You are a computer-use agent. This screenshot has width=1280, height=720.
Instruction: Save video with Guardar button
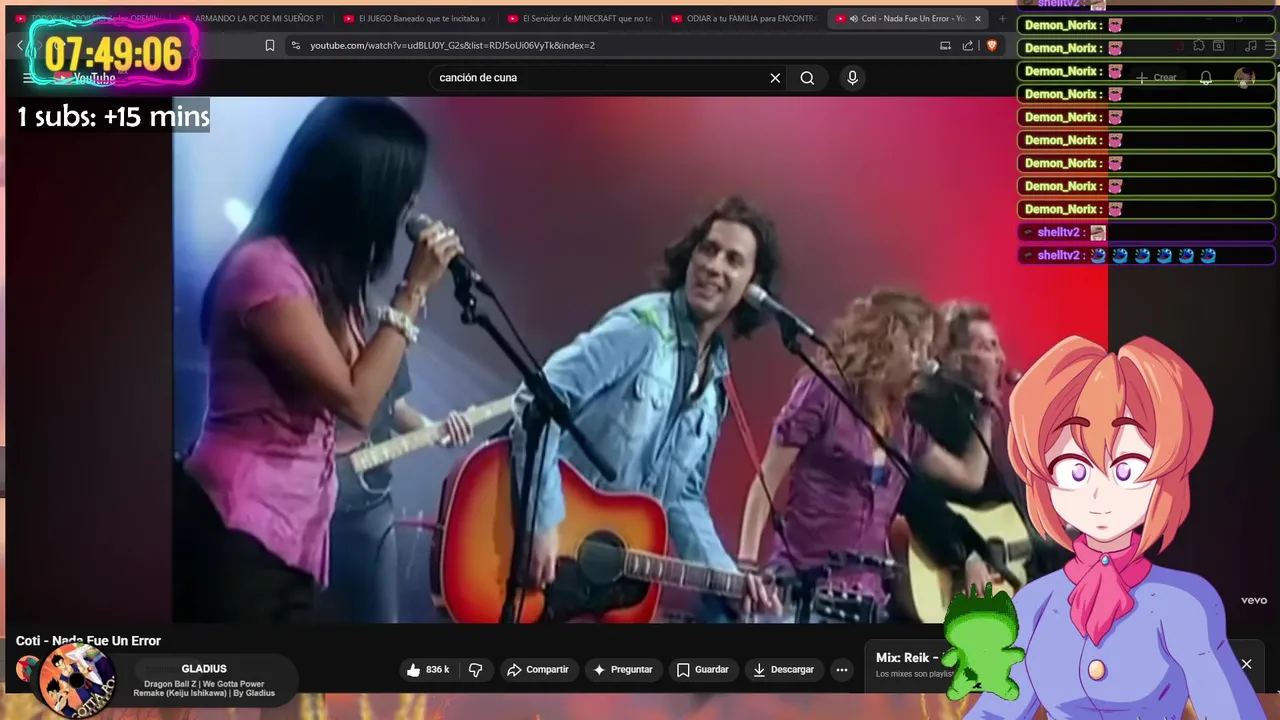[x=703, y=670]
